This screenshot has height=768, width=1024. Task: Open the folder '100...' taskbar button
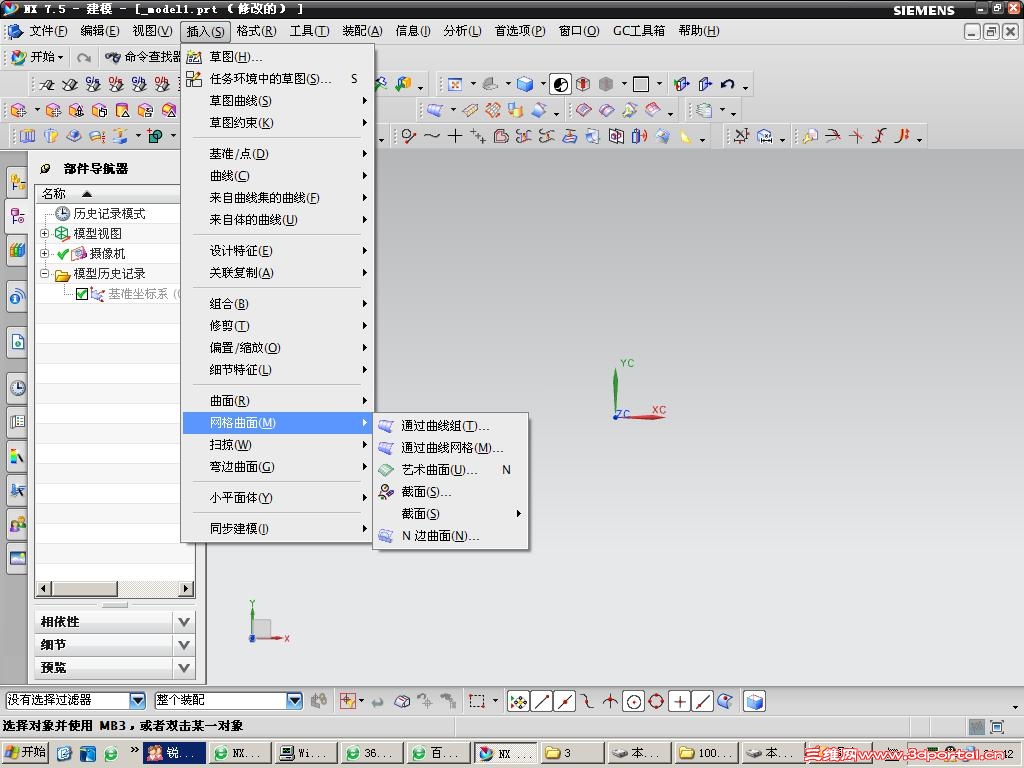pyautogui.click(x=705, y=752)
